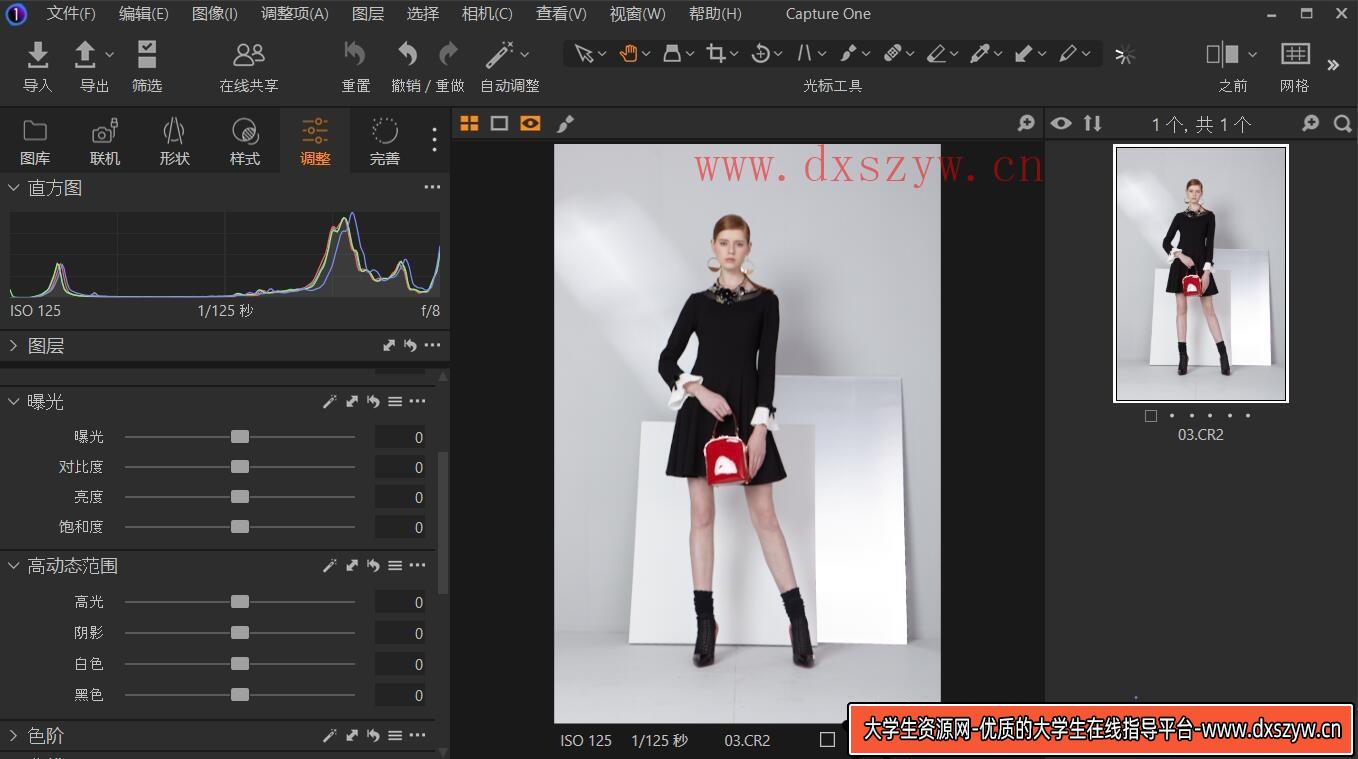Image resolution: width=1358 pixels, height=759 pixels.
Task: Click the brush icon in viewer bar
Action: pos(565,123)
